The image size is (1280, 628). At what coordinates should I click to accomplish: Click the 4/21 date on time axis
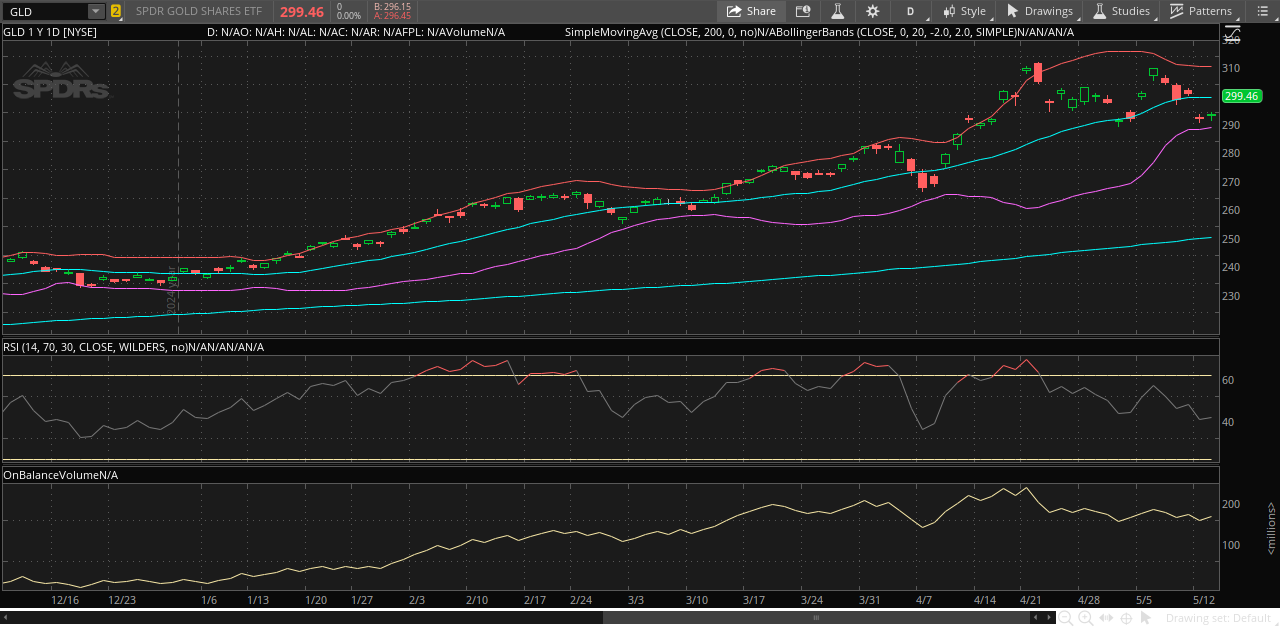click(1031, 600)
